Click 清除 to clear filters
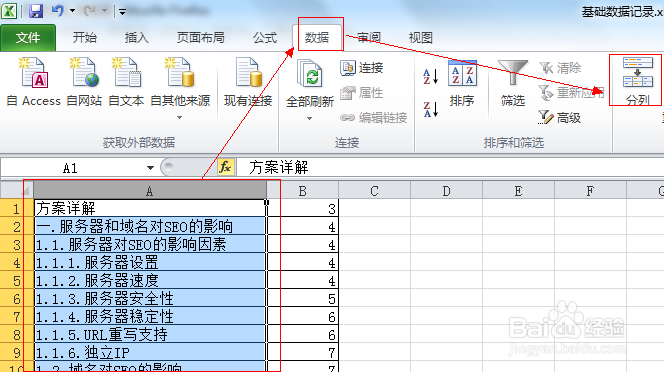 [x=560, y=68]
